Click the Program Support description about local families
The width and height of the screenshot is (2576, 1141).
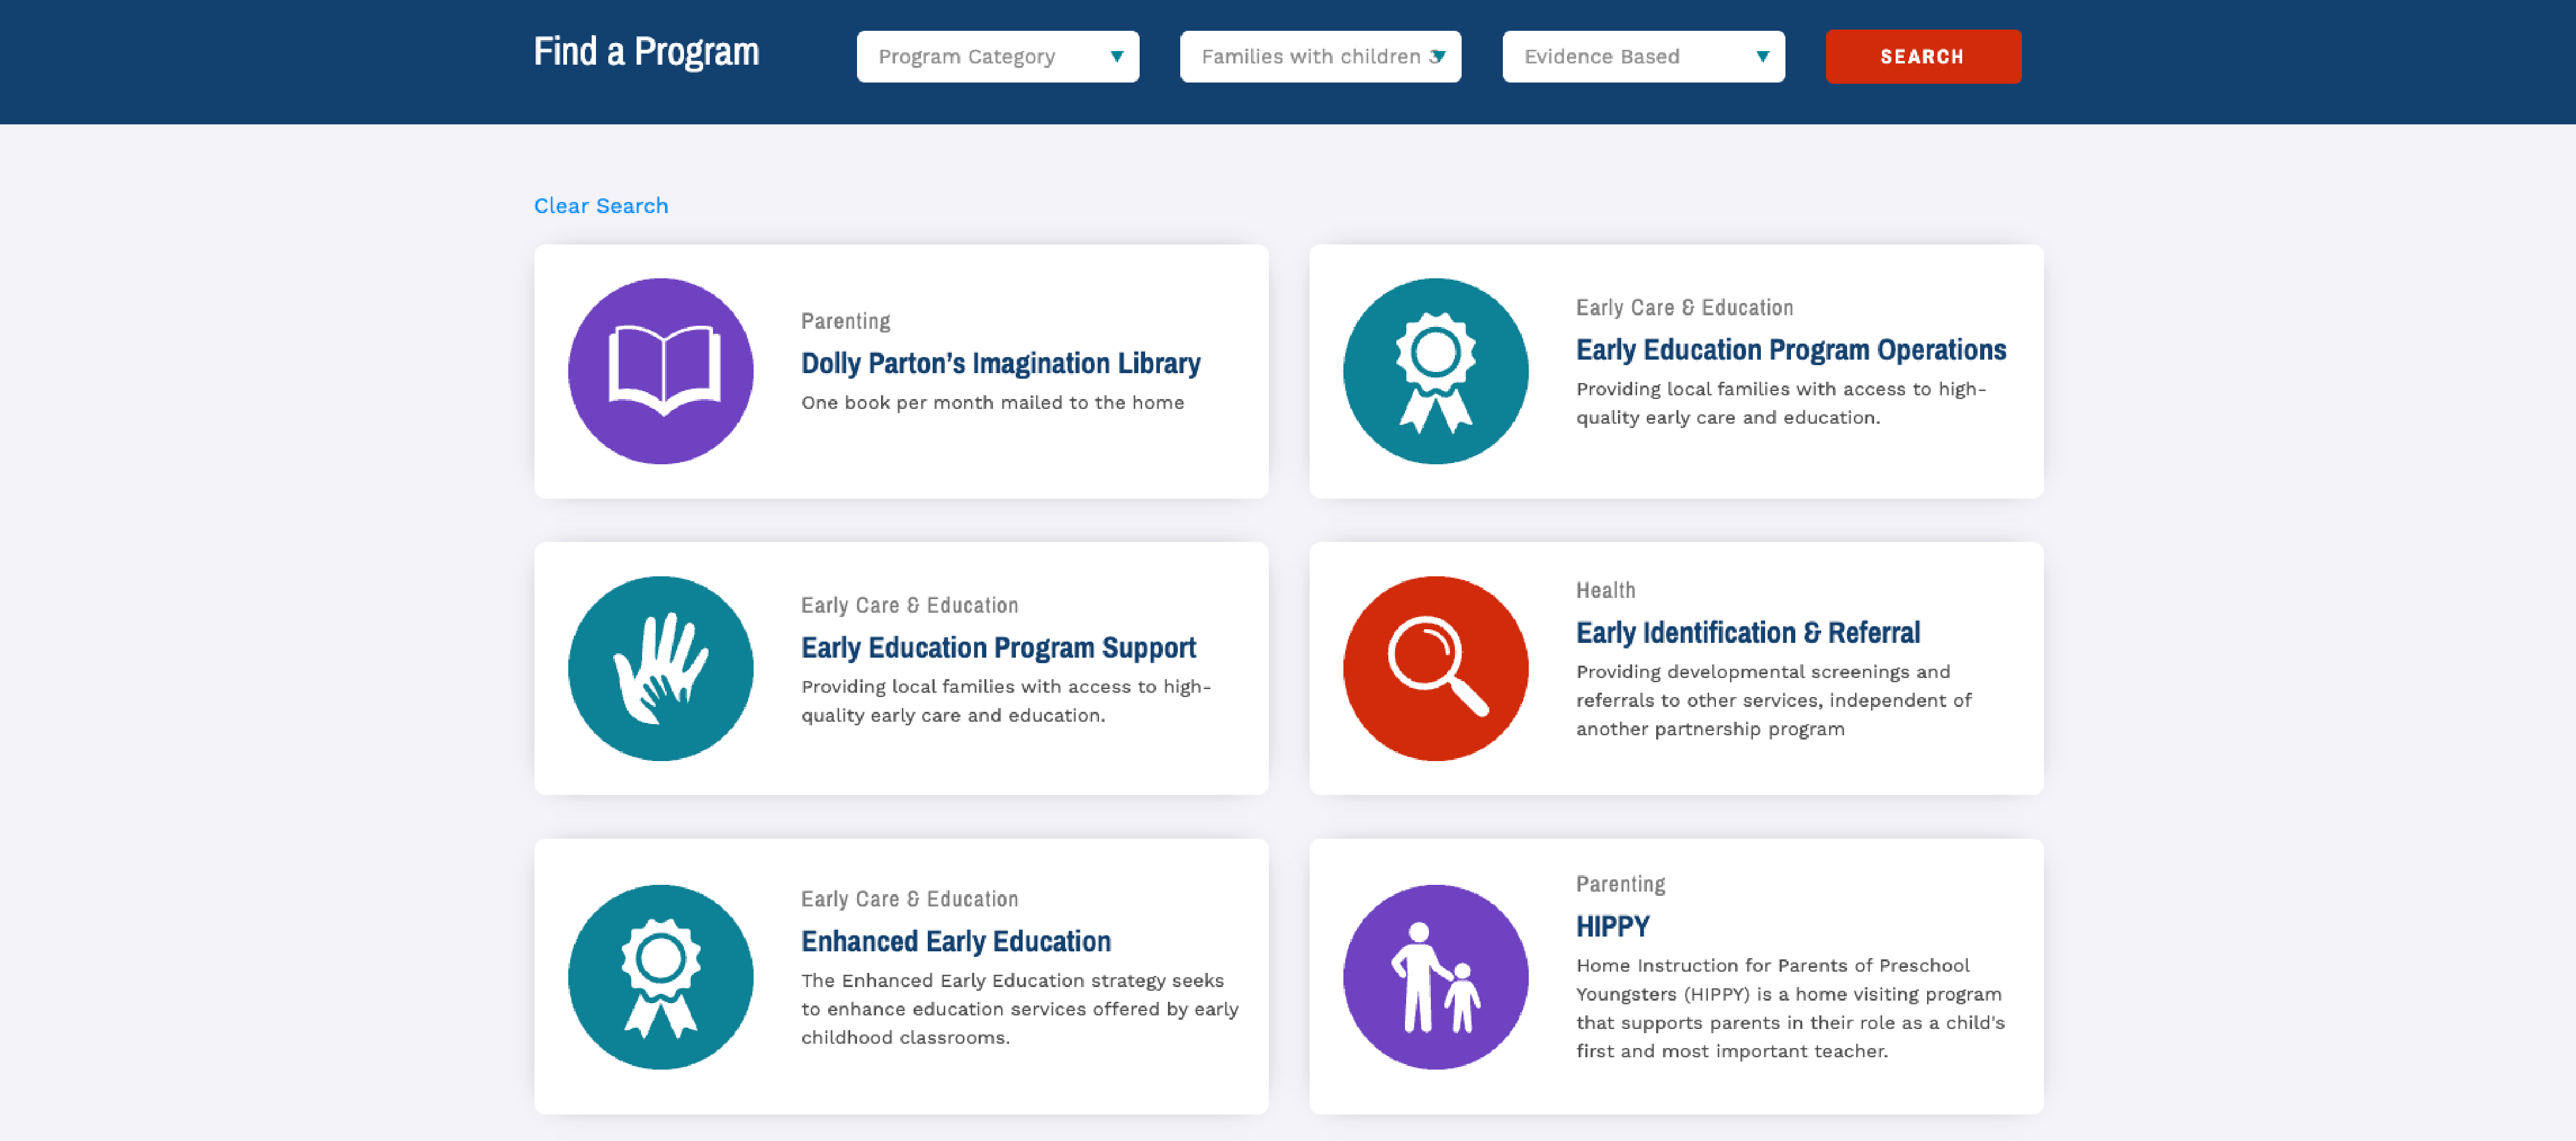(1005, 701)
